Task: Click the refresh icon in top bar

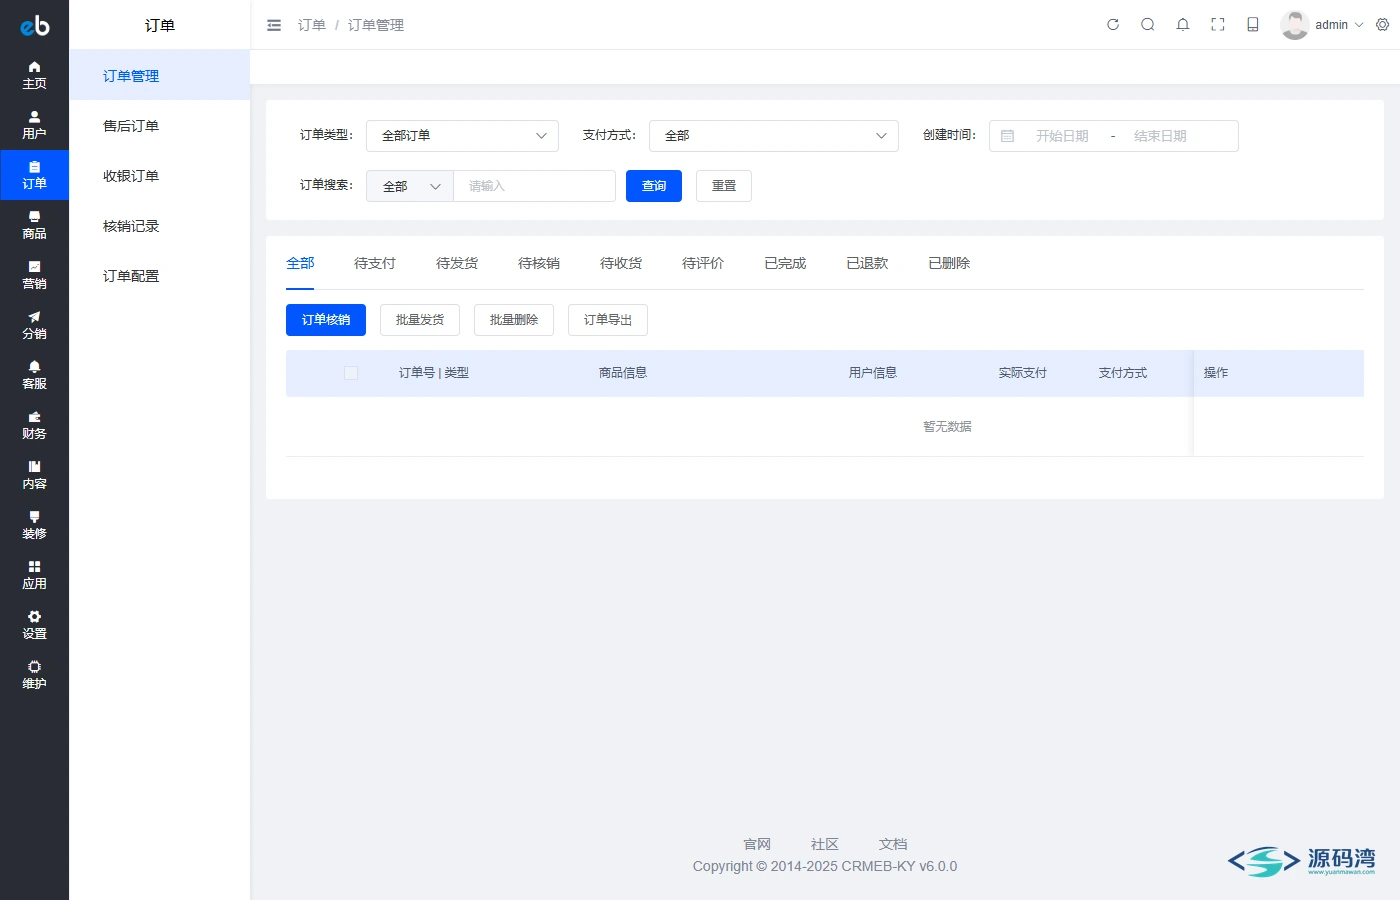Action: click(1113, 25)
